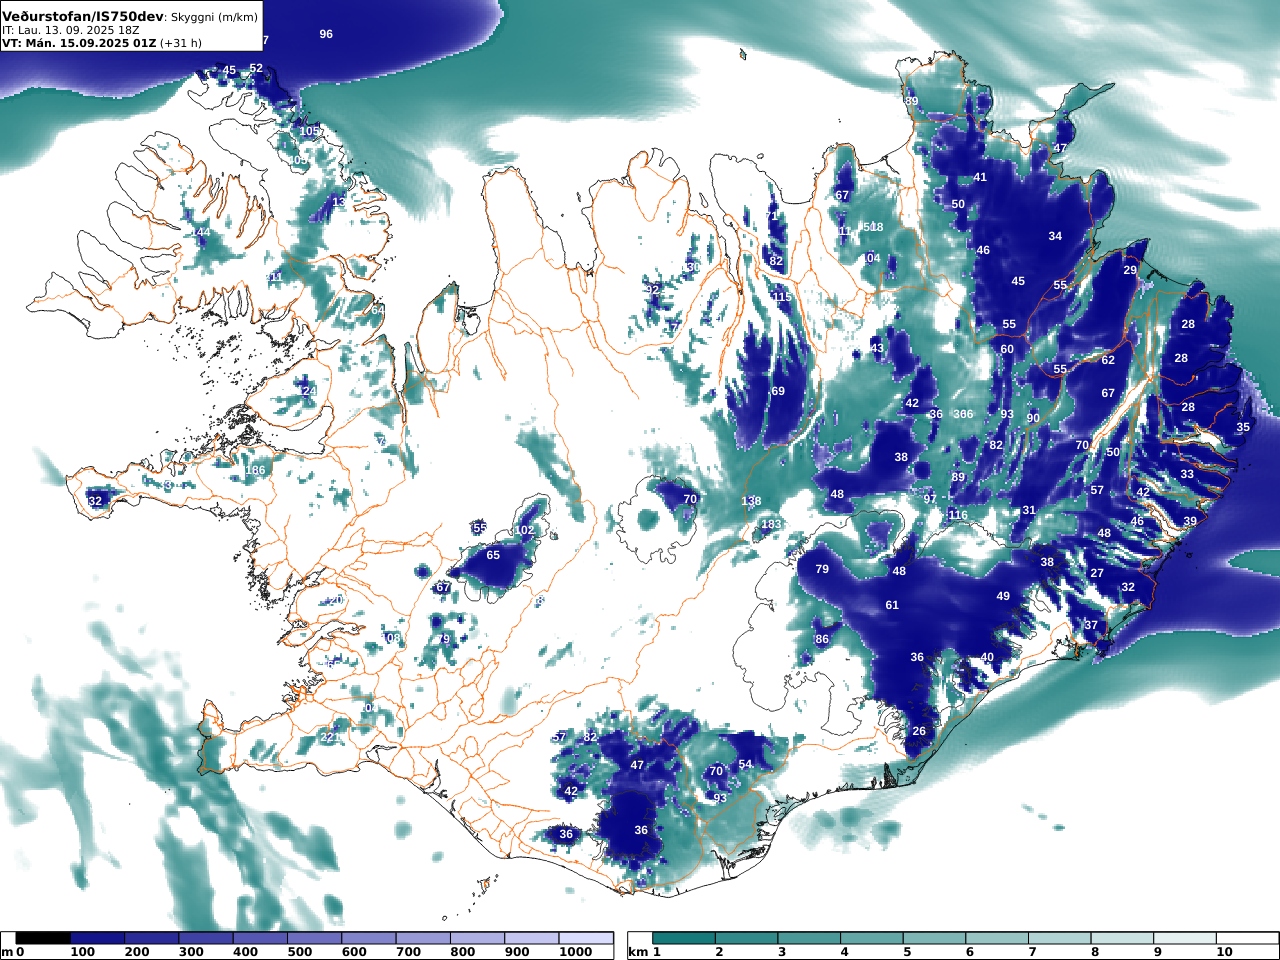Click the VT: Mán. 15.09.2025 01Z line

78,43
